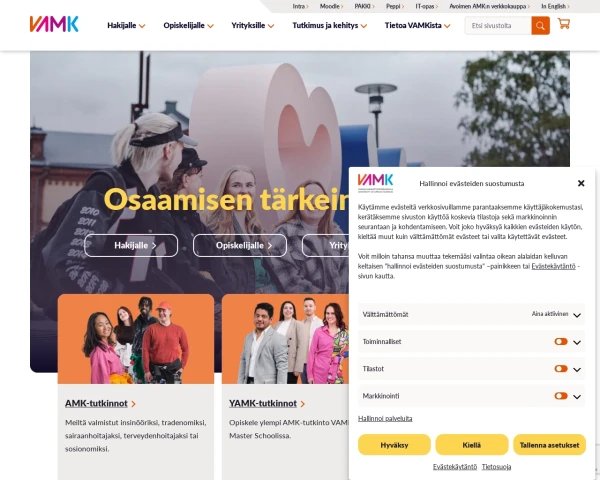Close the cookie consent dialog
Image resolution: width=600 pixels, height=480 pixels.
581,183
